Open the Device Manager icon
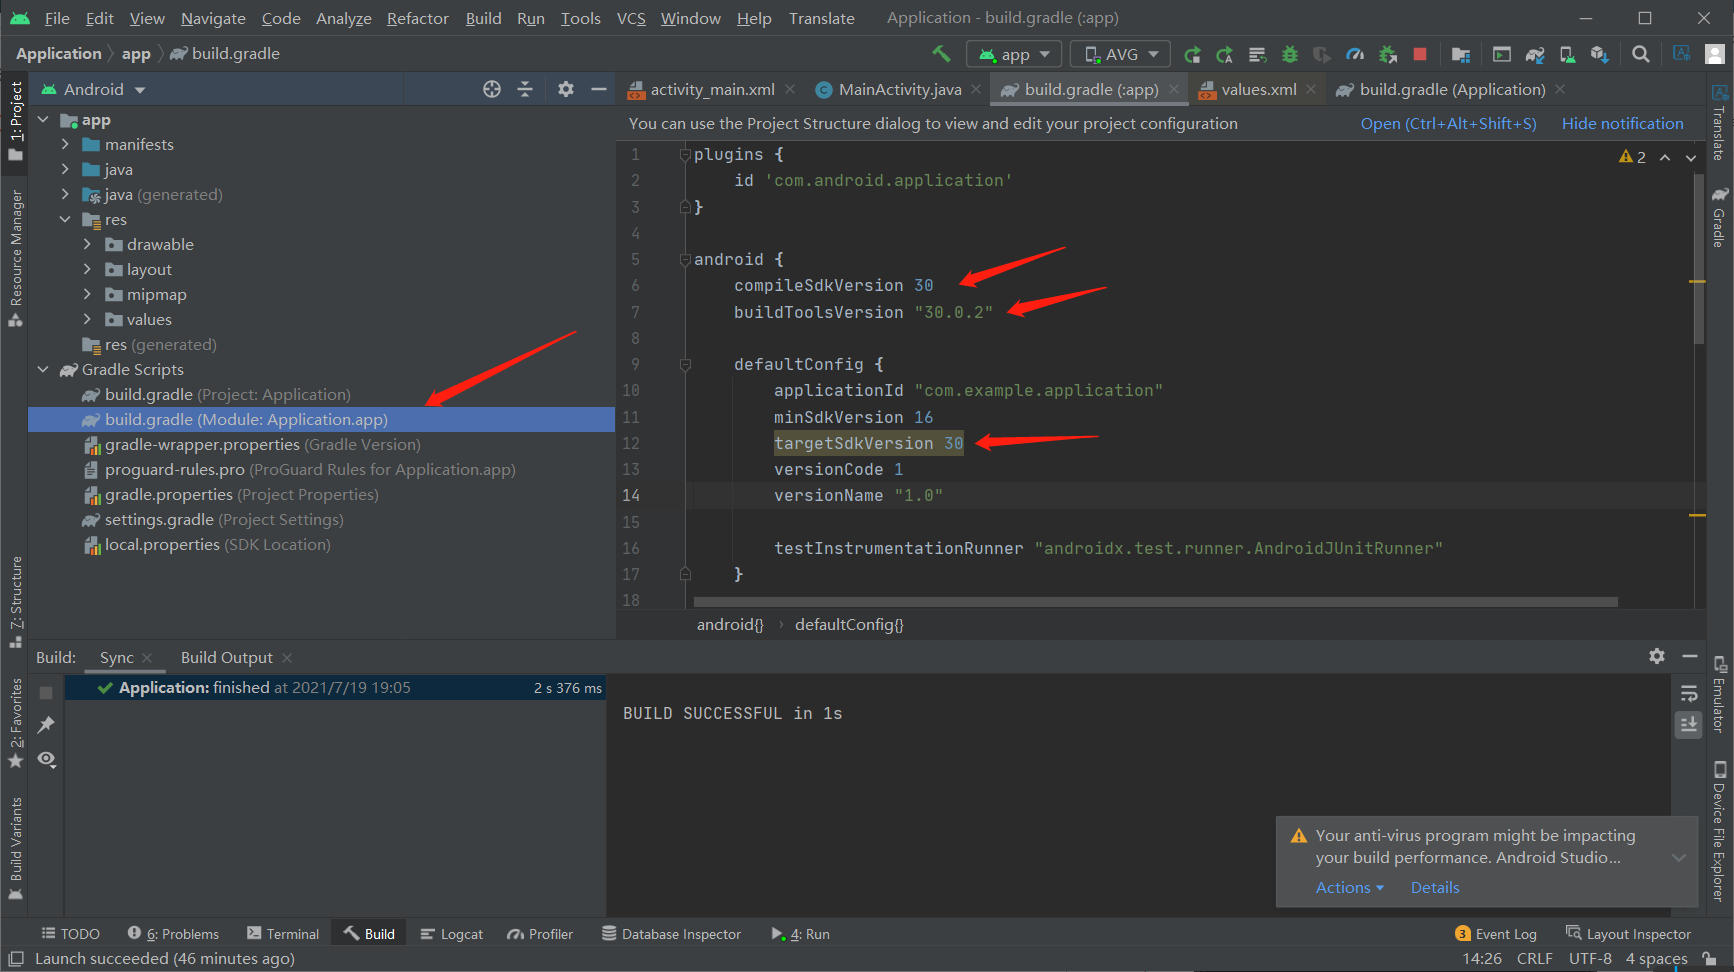The image size is (1734, 972). point(1567,53)
